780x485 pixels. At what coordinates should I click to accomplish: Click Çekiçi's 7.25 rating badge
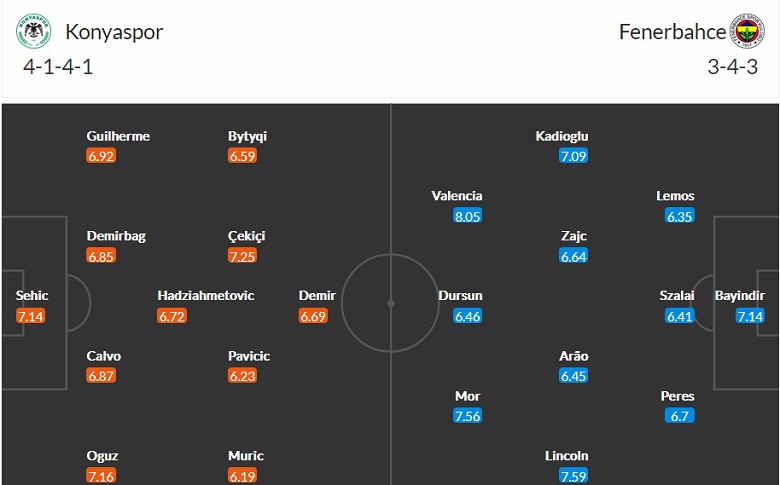[244, 256]
